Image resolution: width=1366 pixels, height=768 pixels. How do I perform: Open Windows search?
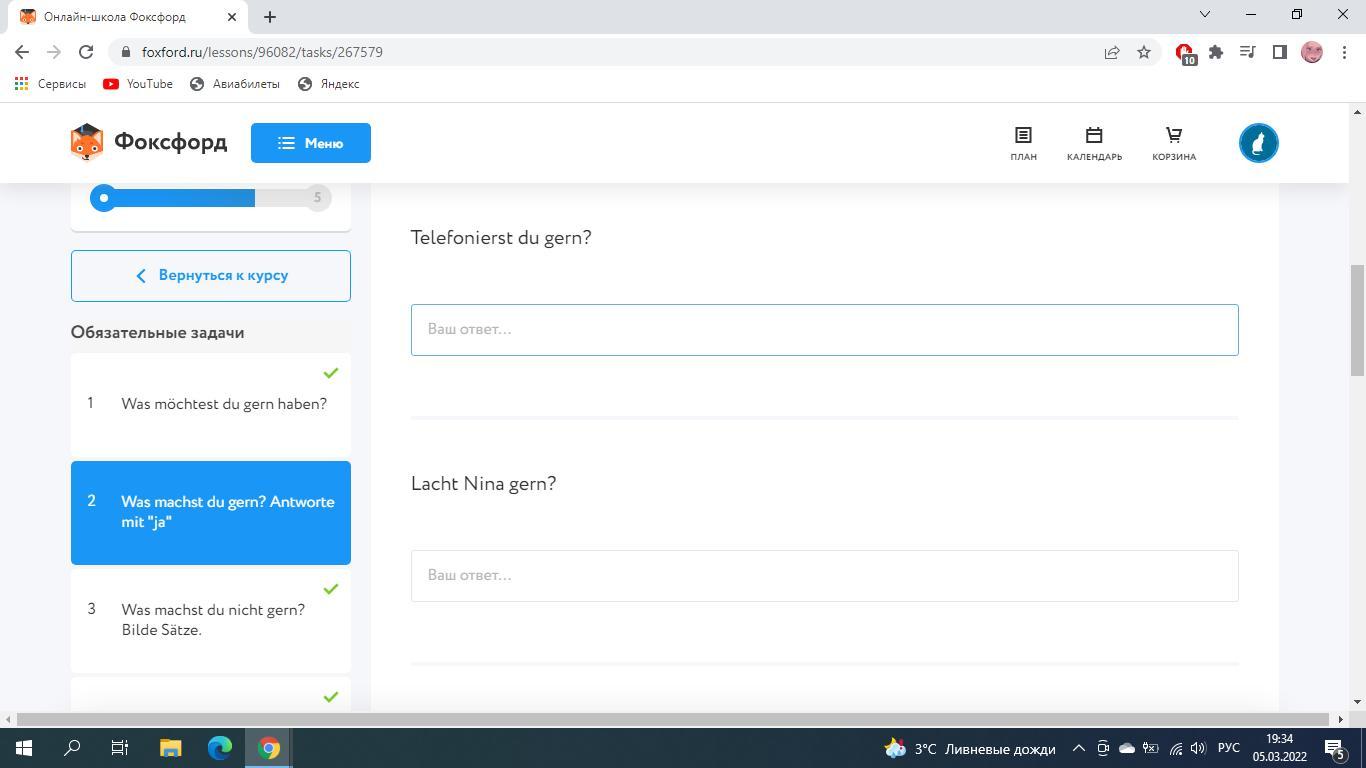(72, 748)
